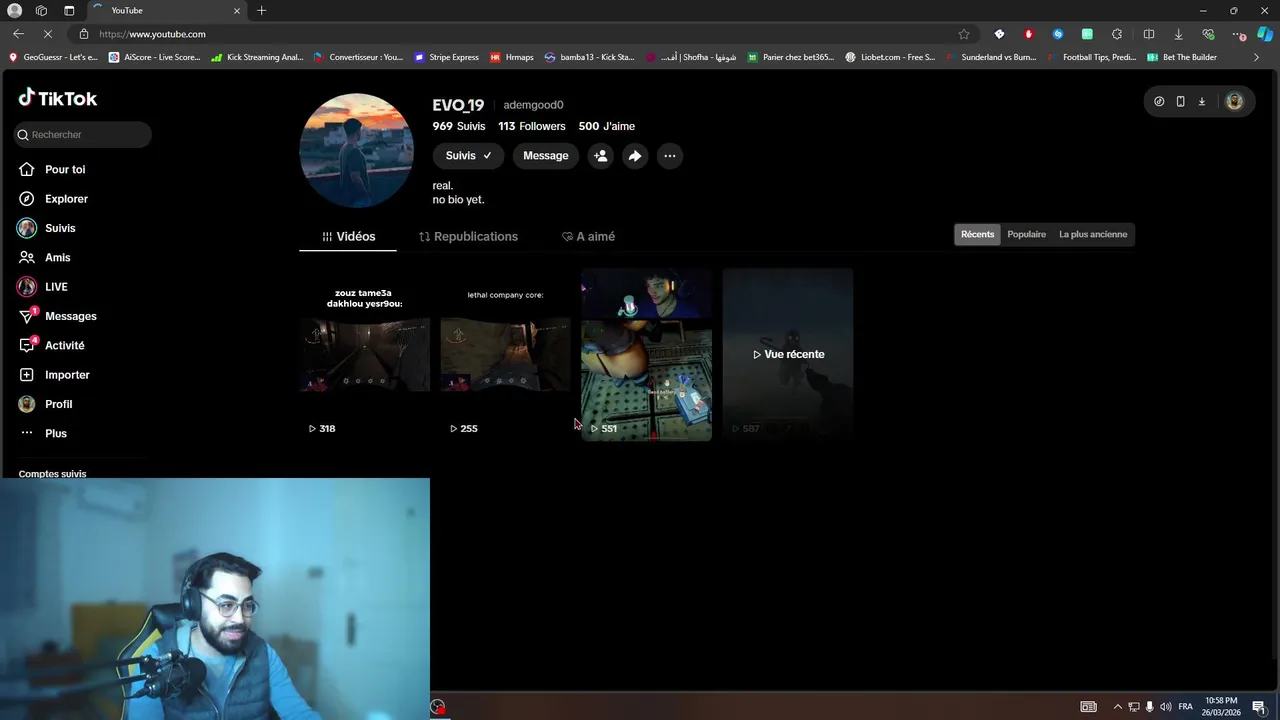
Task: Switch to the A aimé tab
Action: tap(588, 237)
